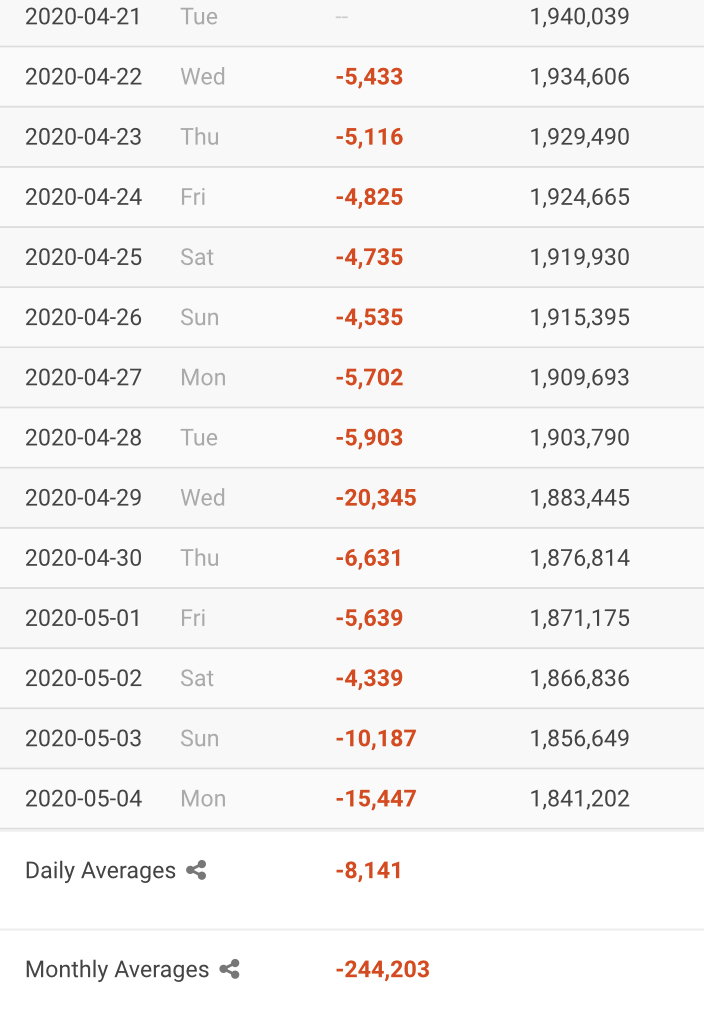Click the -20,345 change value
This screenshot has width=704, height=1016.
click(376, 498)
